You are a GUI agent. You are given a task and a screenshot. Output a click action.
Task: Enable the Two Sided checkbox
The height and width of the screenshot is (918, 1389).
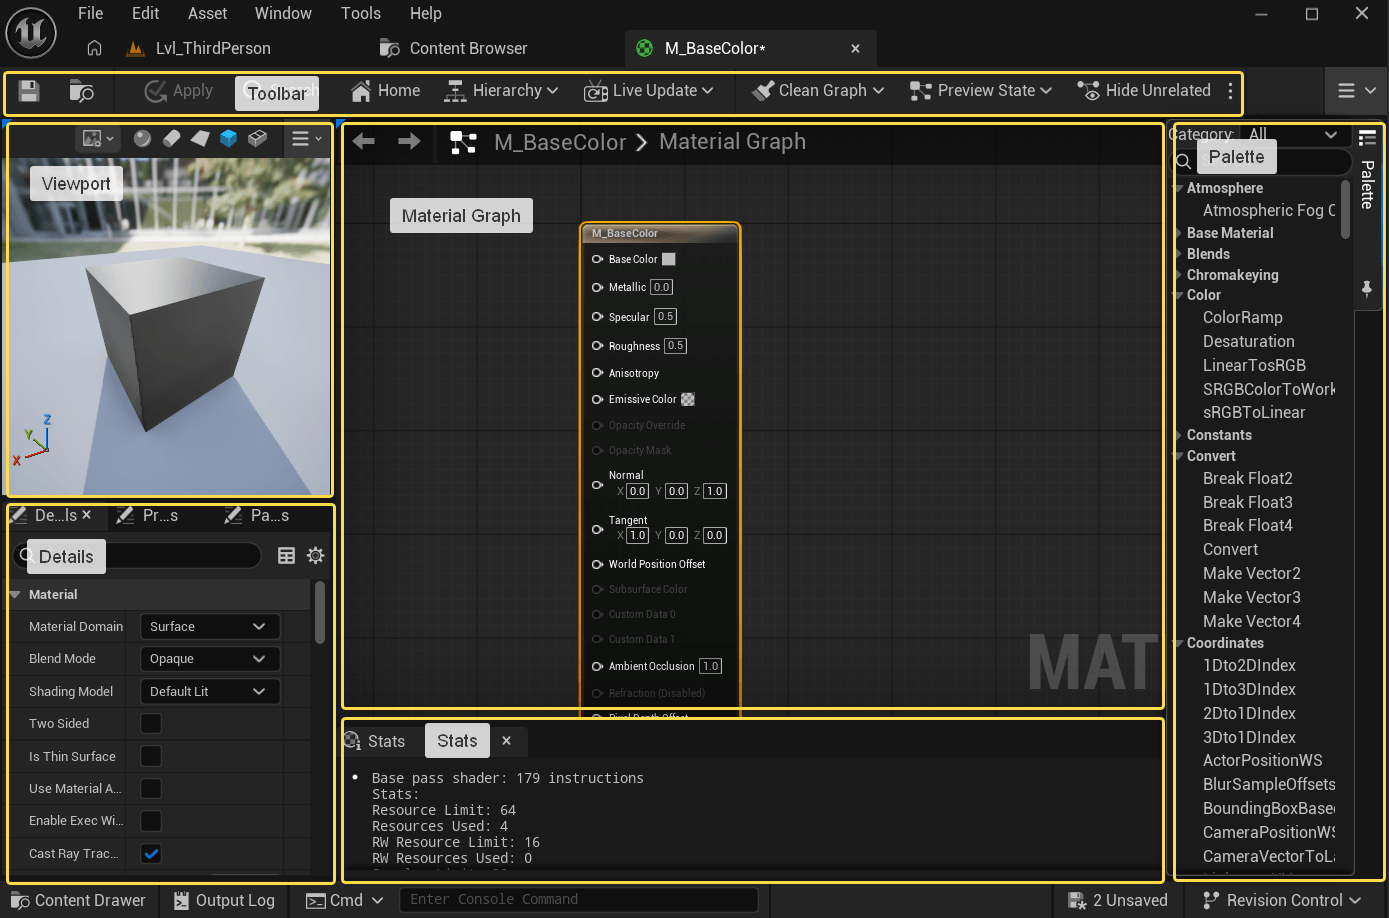[x=151, y=723]
